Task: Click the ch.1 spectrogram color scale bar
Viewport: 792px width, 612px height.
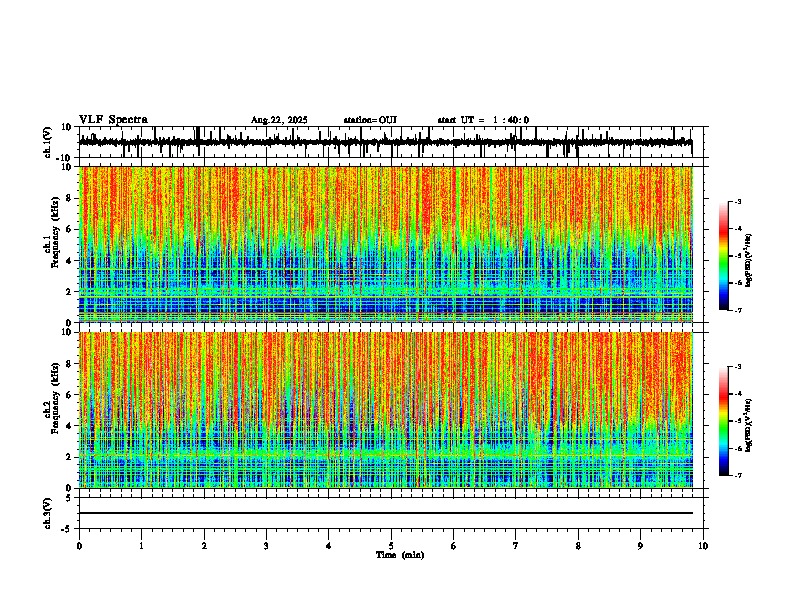Action: pyautogui.click(x=723, y=256)
